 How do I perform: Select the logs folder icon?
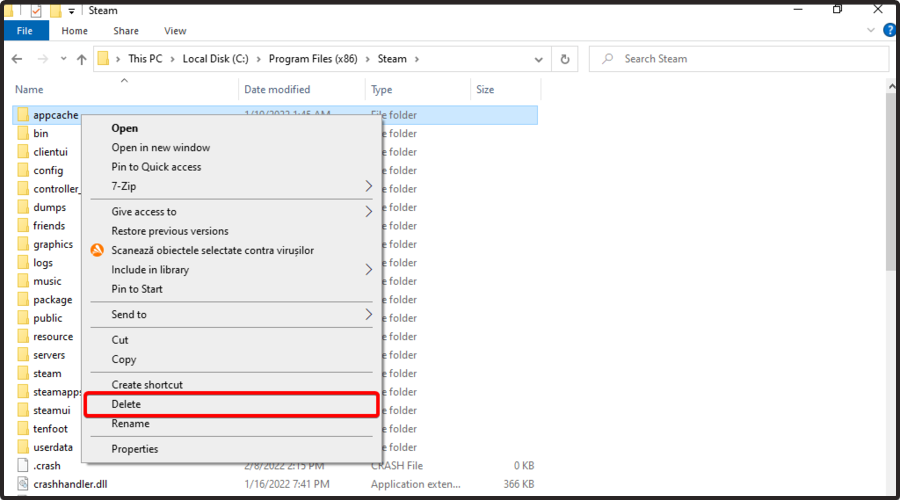23,262
